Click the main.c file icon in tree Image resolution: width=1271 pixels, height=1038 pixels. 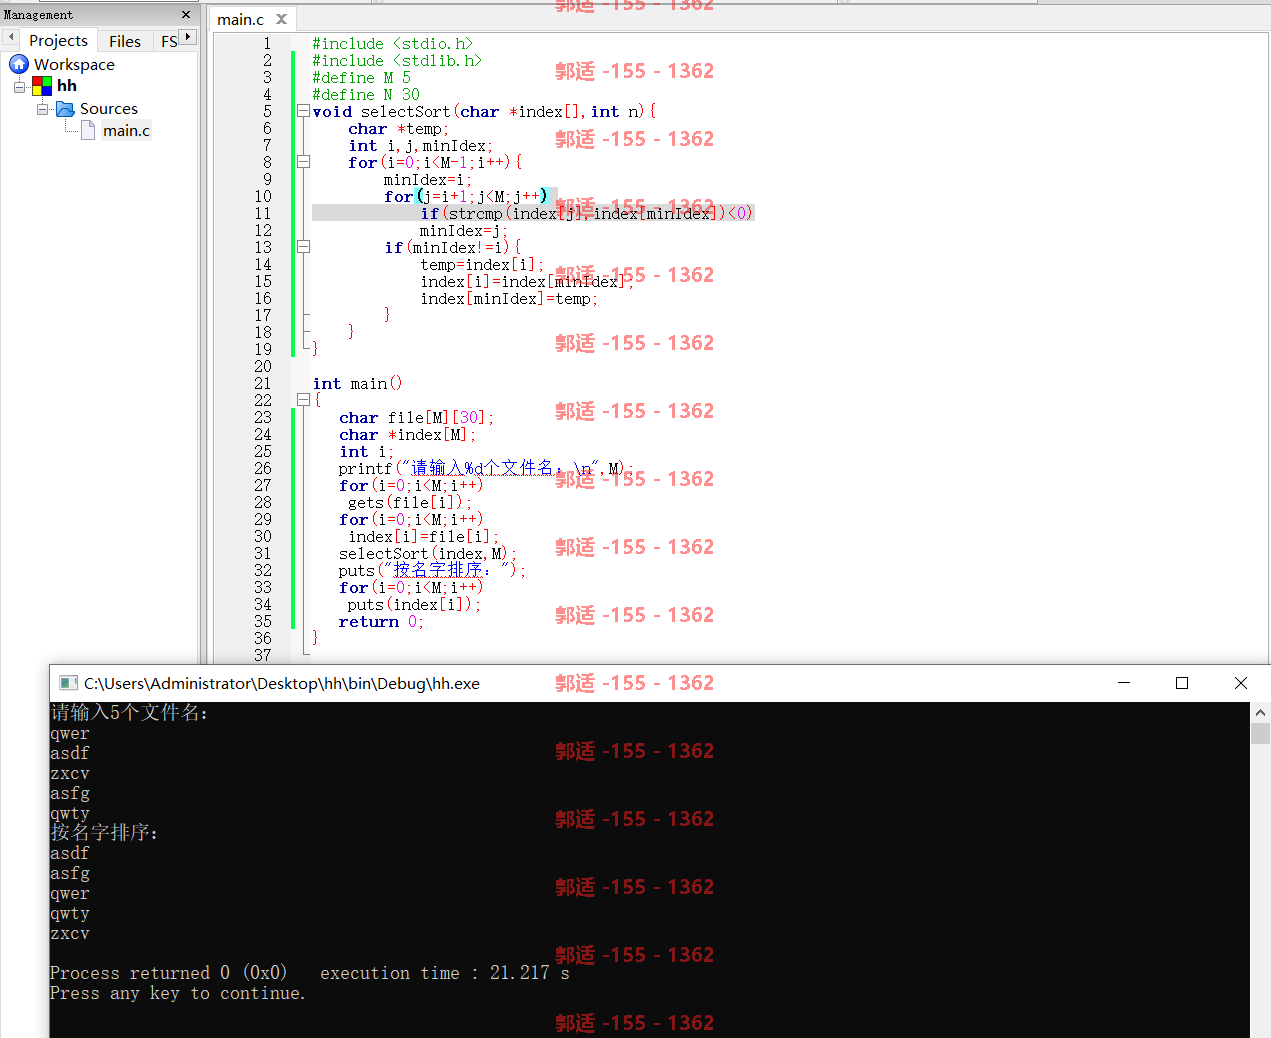coord(88,130)
